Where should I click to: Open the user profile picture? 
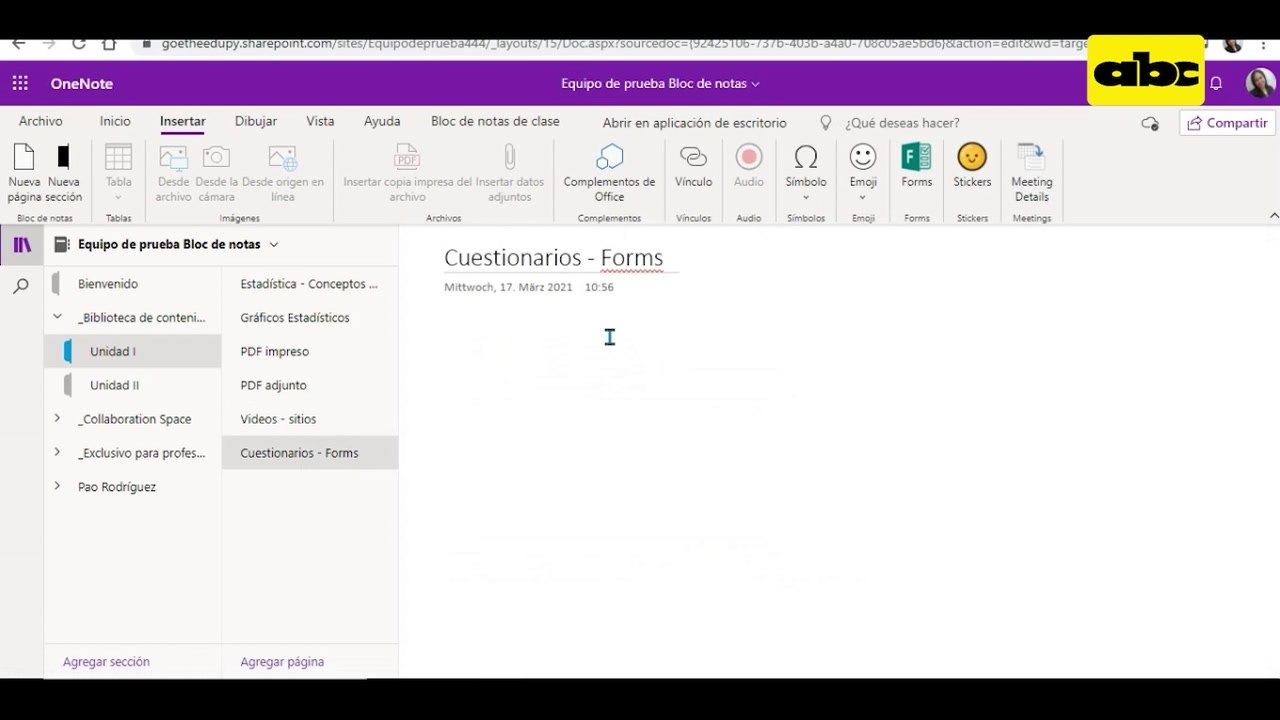1260,83
